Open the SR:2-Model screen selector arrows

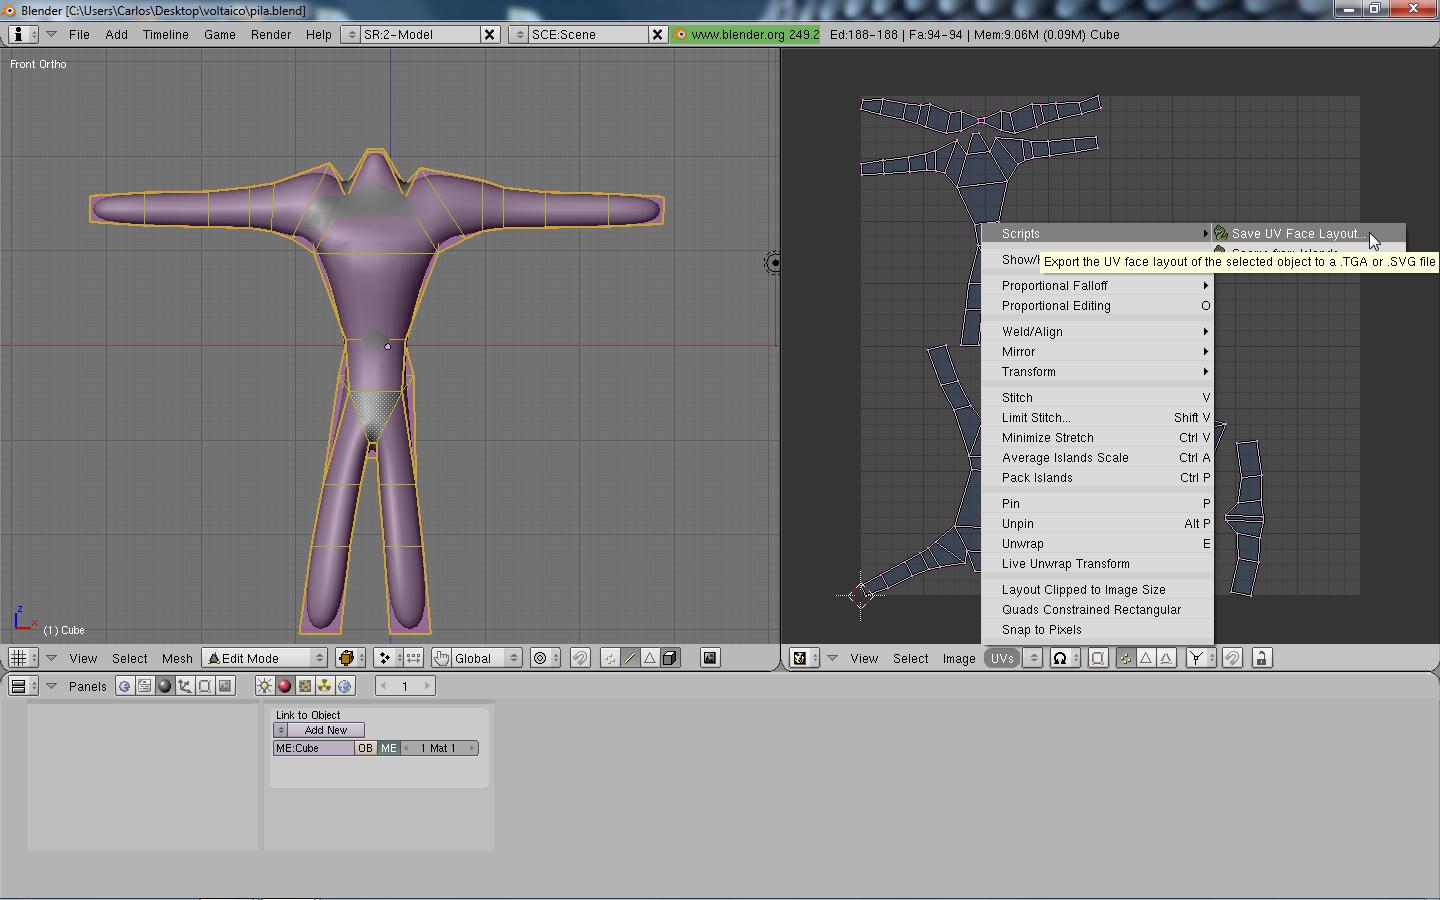click(350, 34)
